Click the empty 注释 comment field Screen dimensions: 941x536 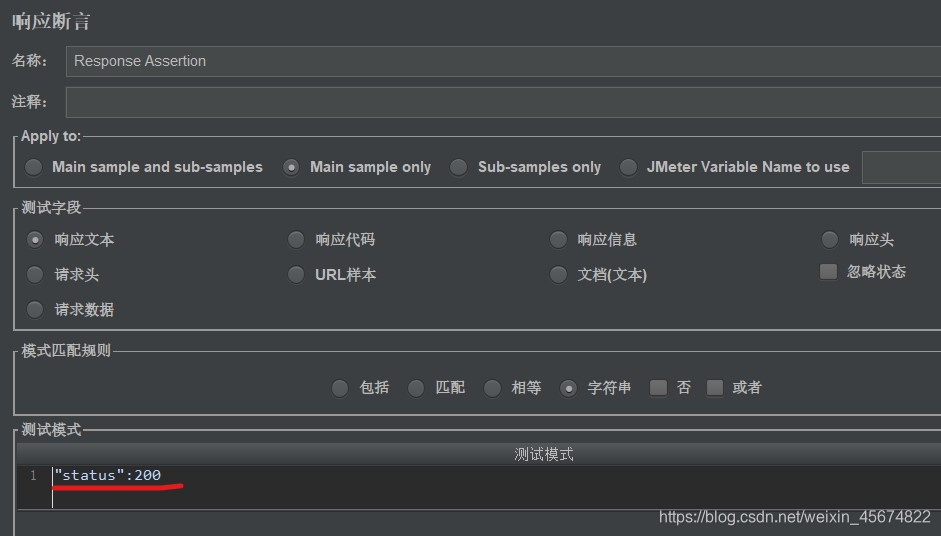point(503,102)
